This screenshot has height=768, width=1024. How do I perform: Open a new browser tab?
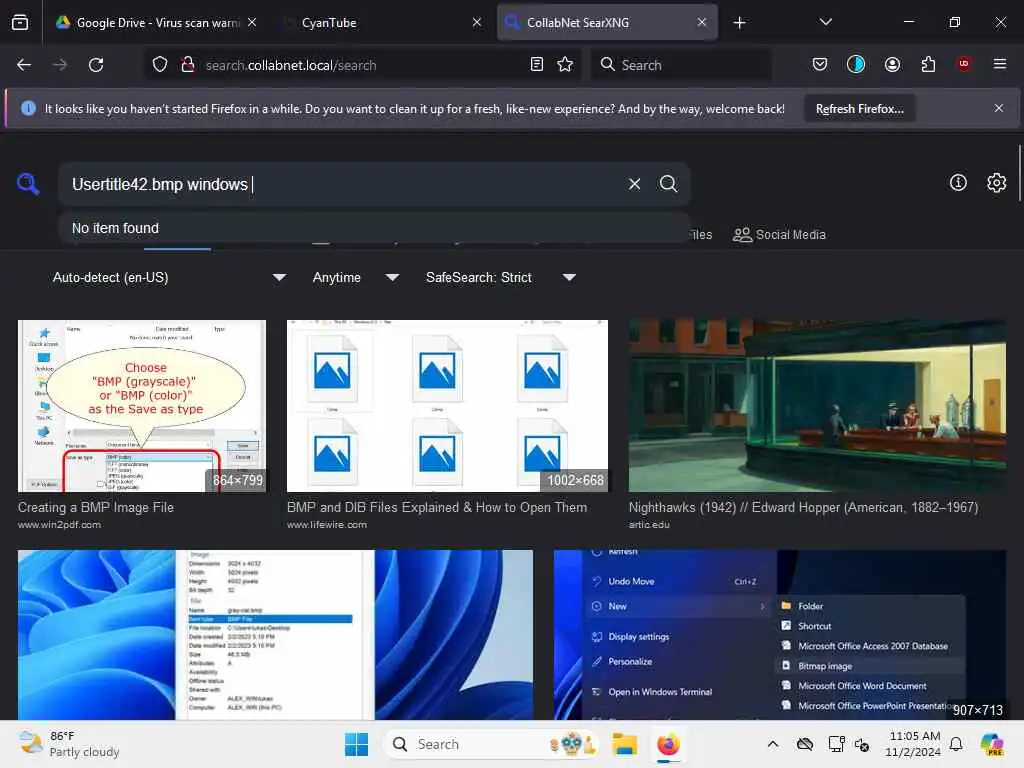point(739,23)
